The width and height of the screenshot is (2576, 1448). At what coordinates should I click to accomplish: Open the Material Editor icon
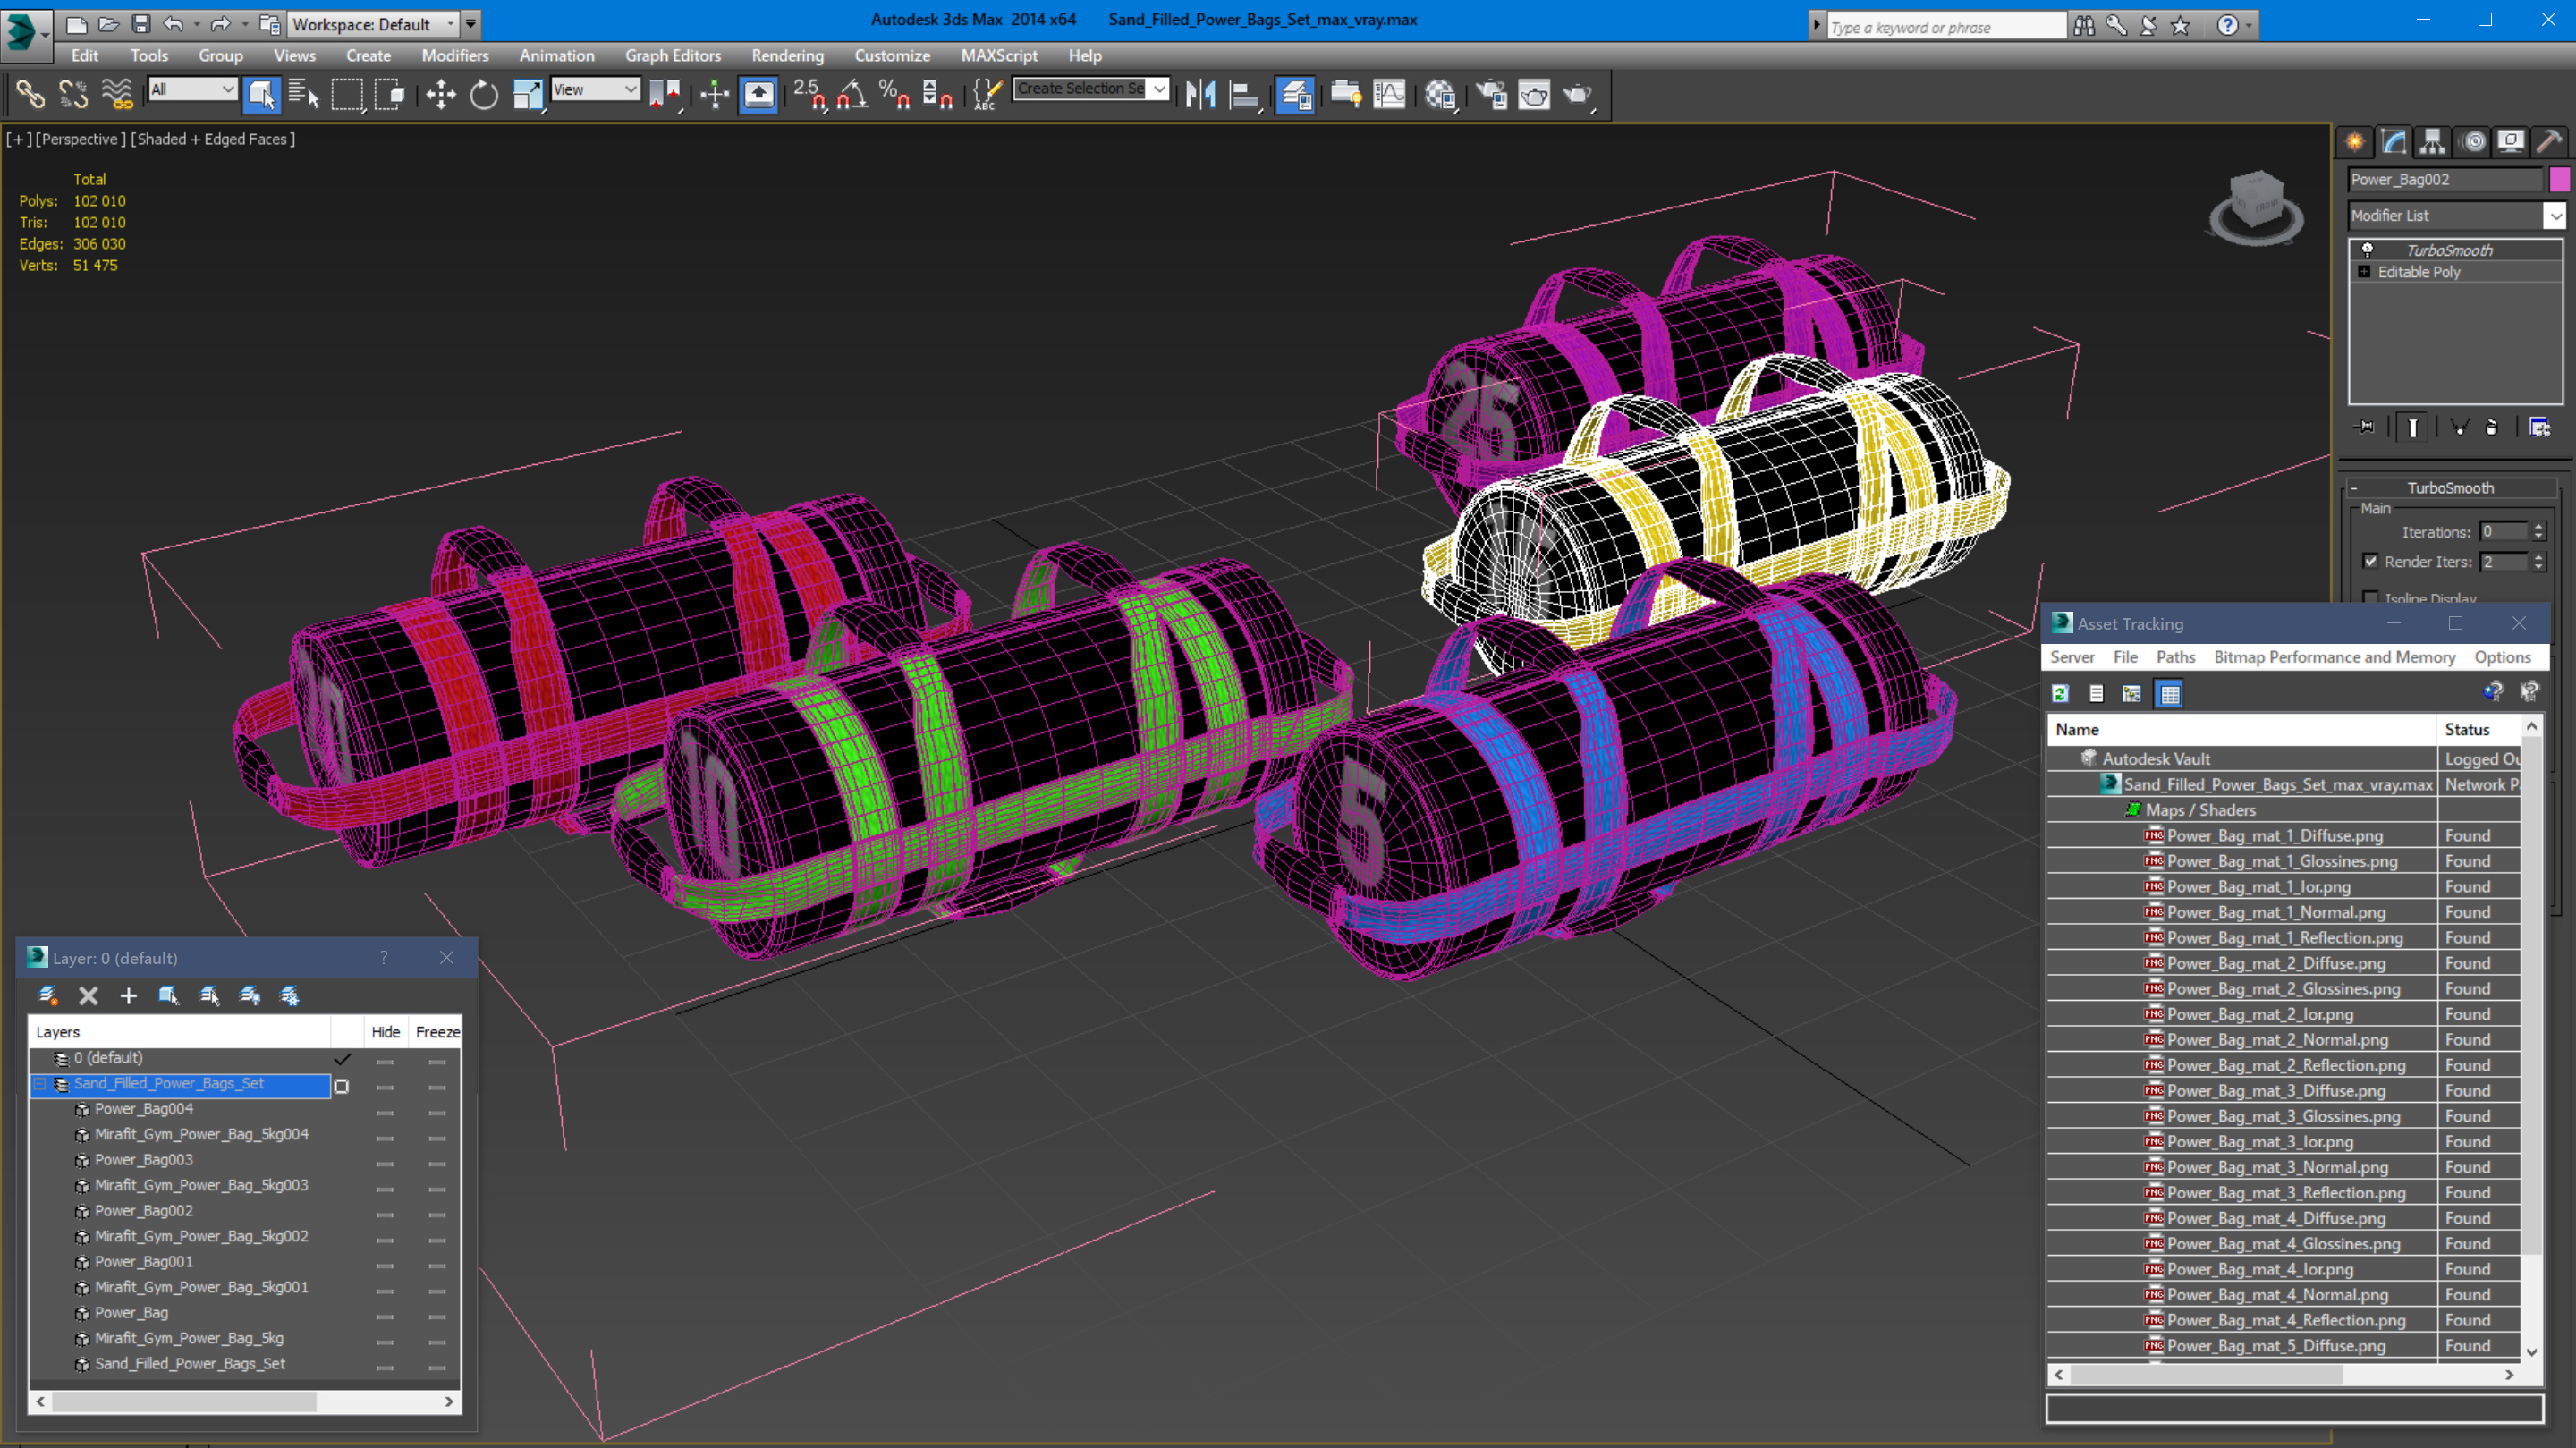point(1440,95)
